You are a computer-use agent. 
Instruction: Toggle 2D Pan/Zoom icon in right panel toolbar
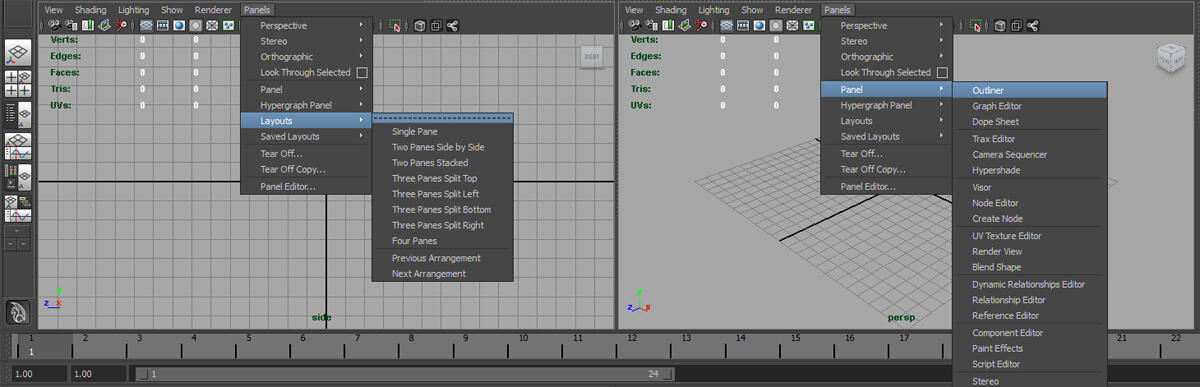[x=700, y=25]
